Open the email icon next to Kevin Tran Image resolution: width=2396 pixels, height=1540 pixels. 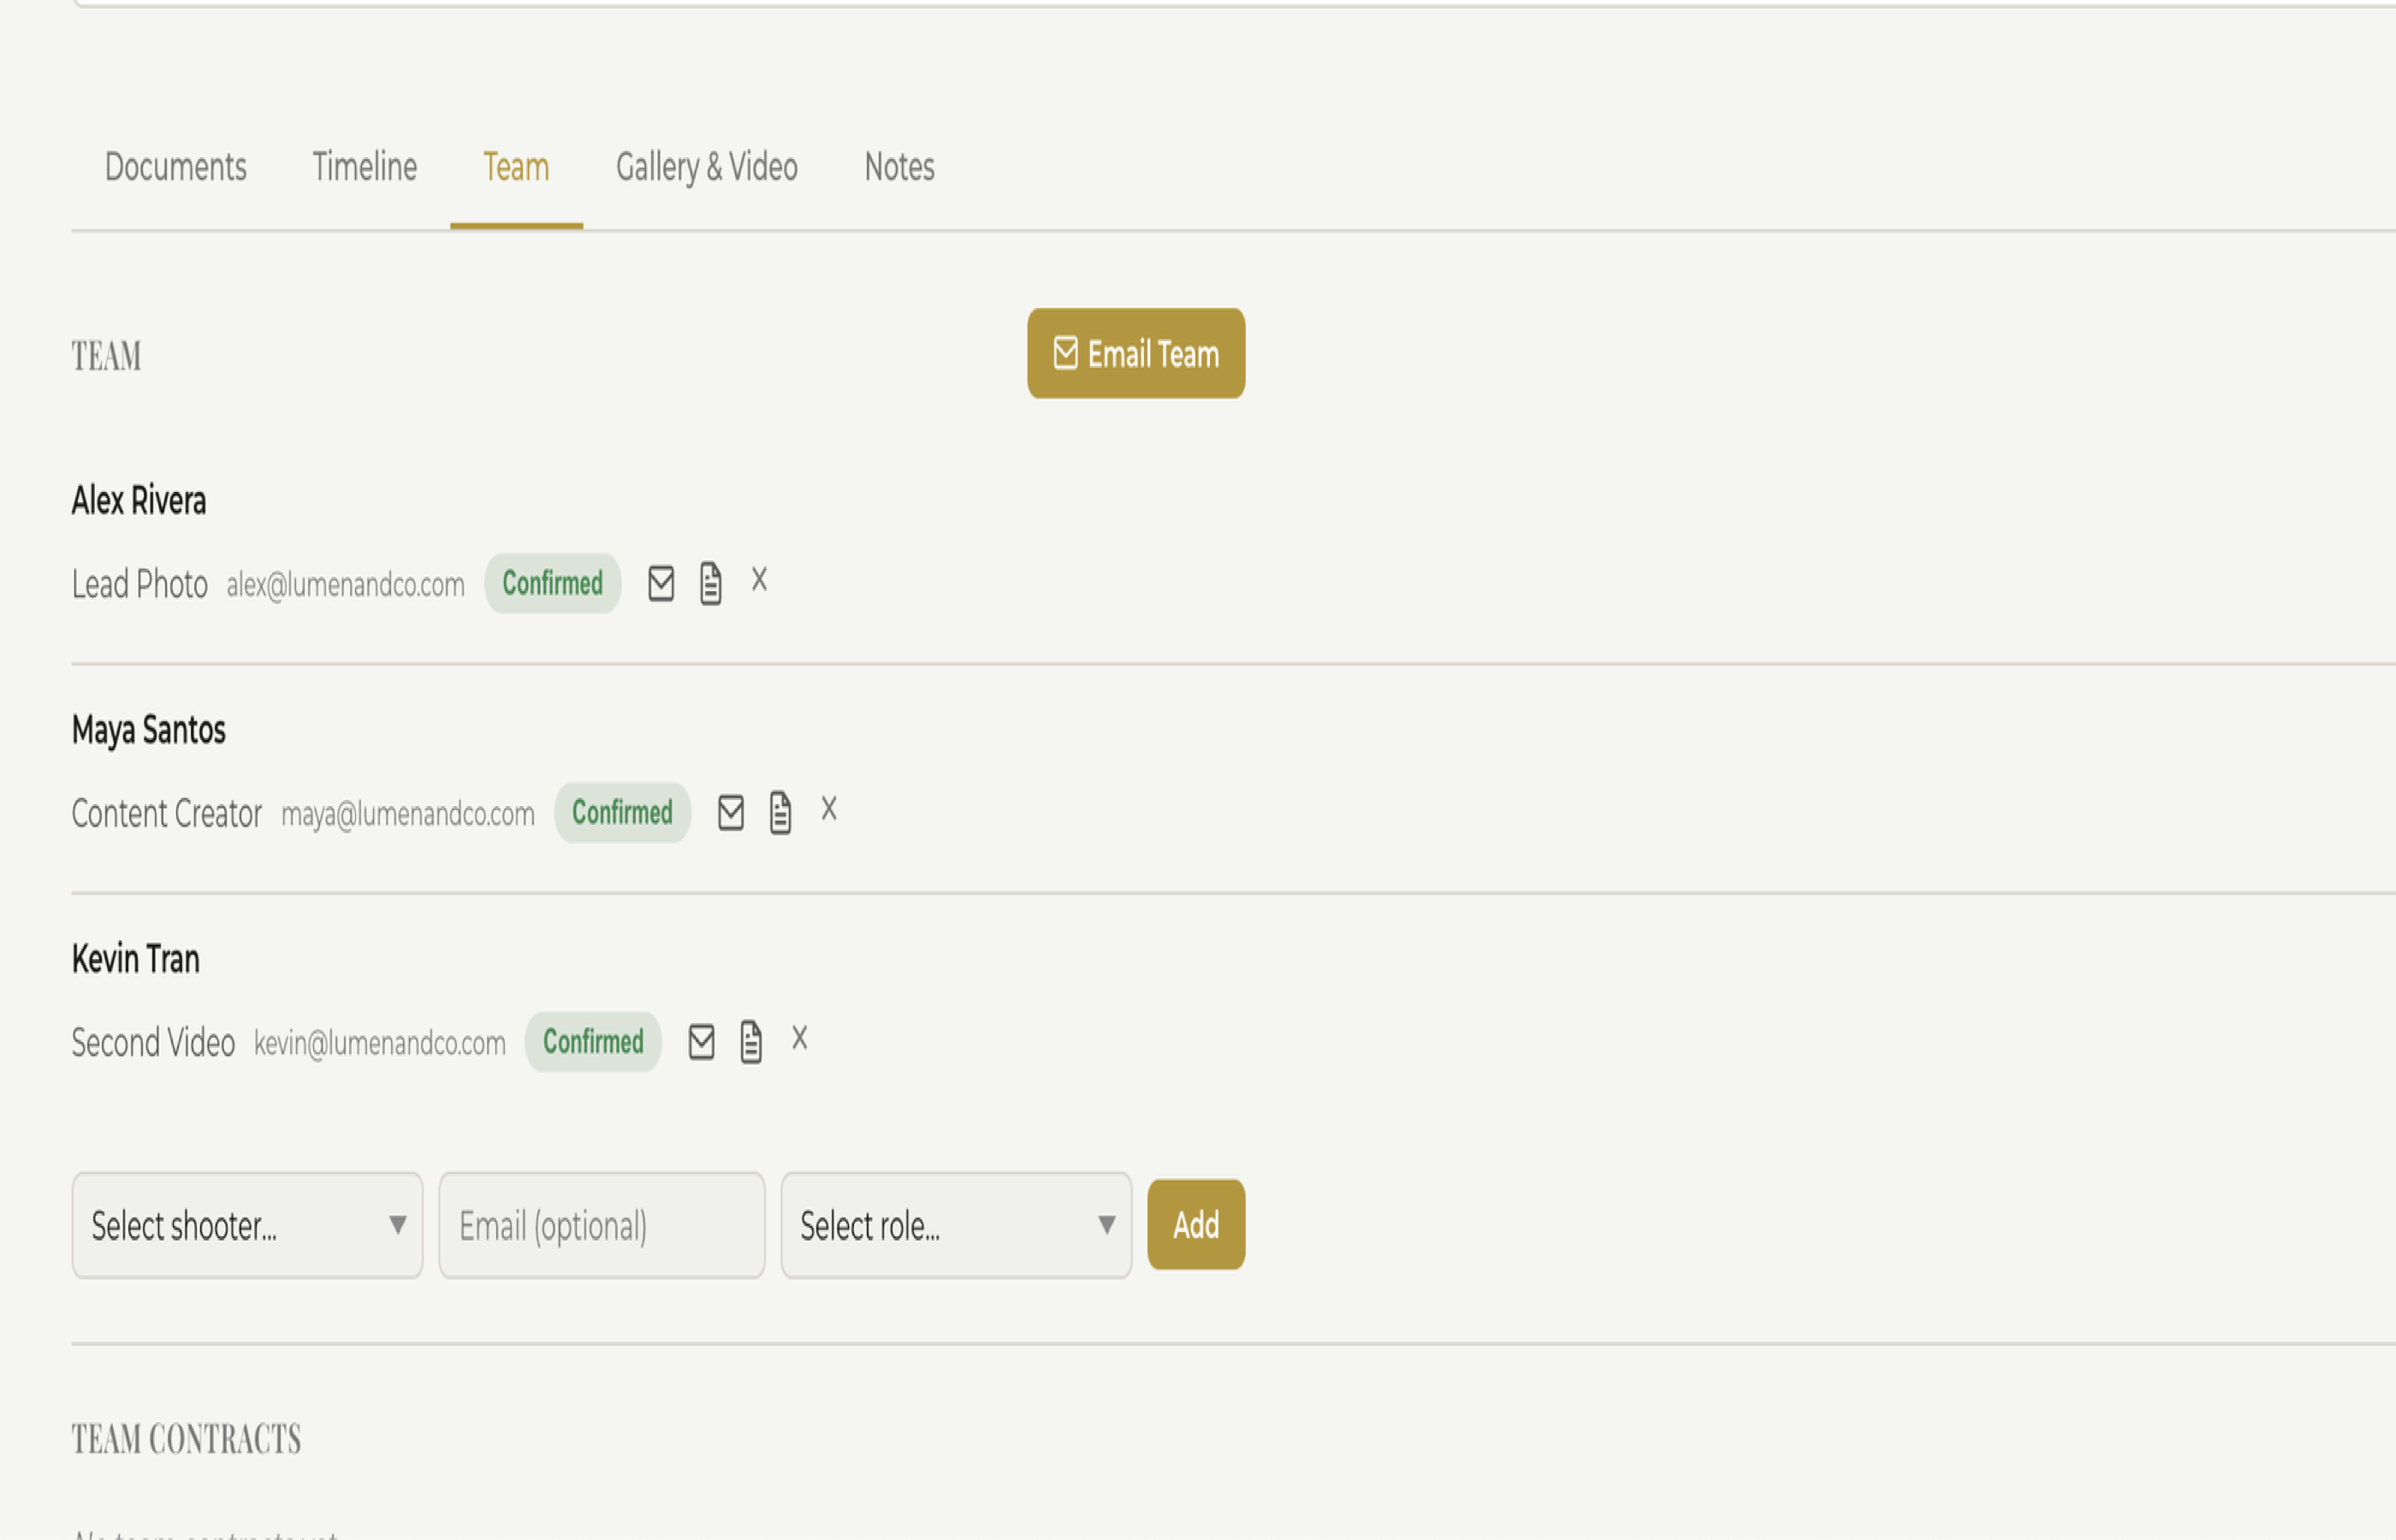coord(701,1041)
